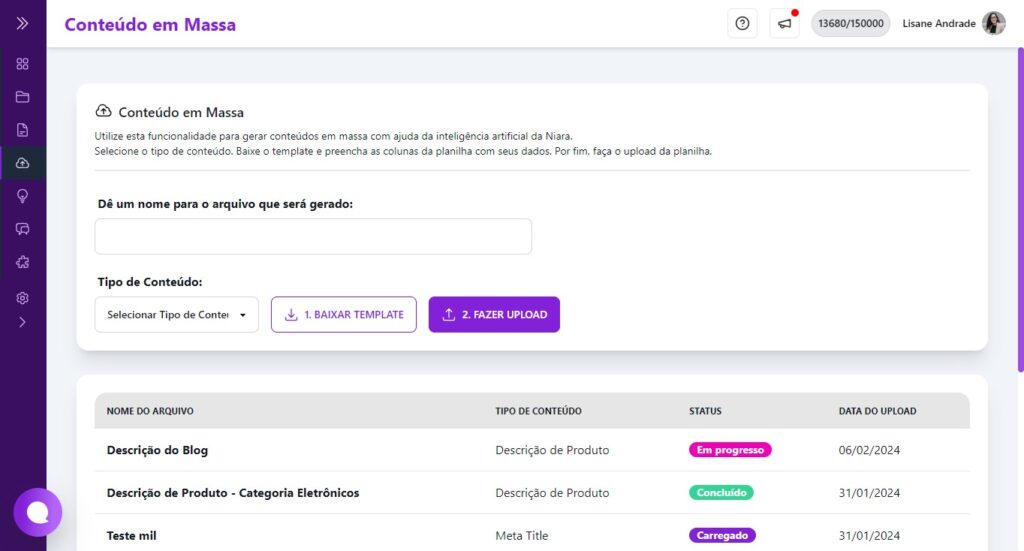Open the Selecionar Tipo de Conteúdo dropdown
Screen dimensions: 1024x551
(x=176, y=315)
